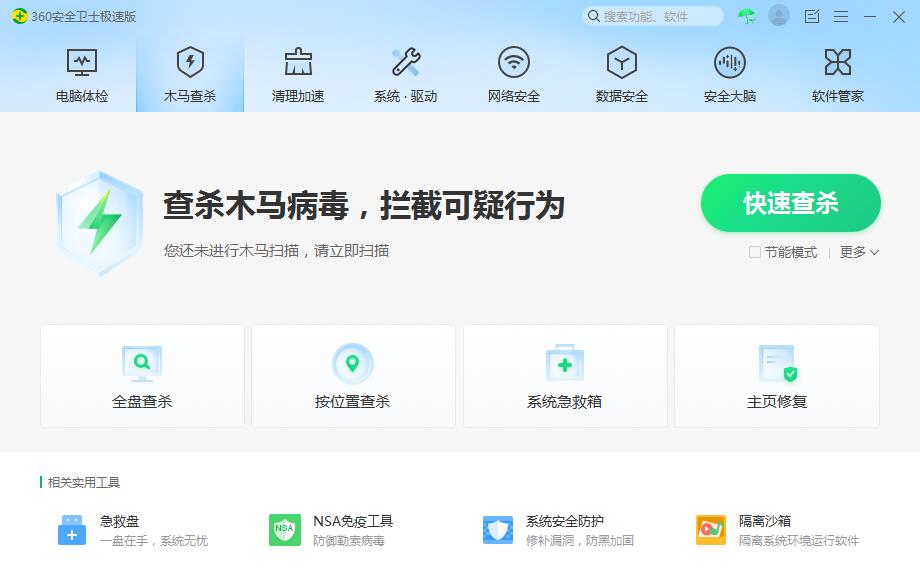Focus the 搜索功能、软件 search field

(x=653, y=16)
